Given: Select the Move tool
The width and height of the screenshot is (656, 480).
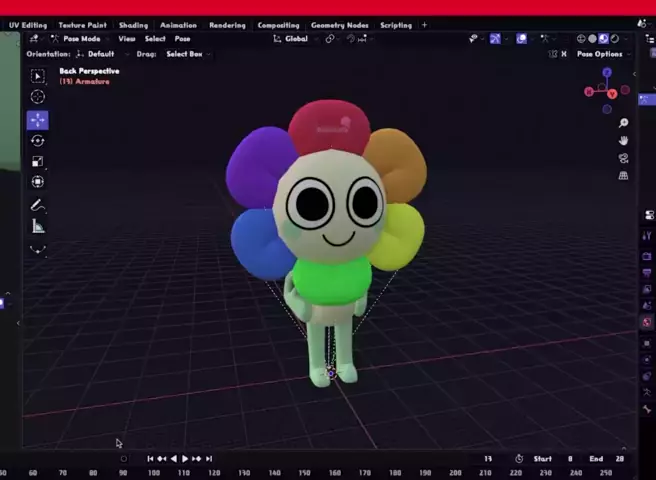Looking at the screenshot, I should 37,120.
